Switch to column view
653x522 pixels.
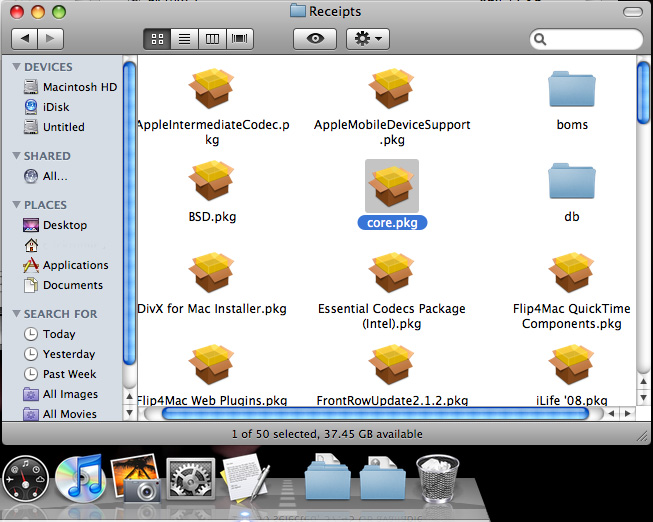click(x=212, y=39)
